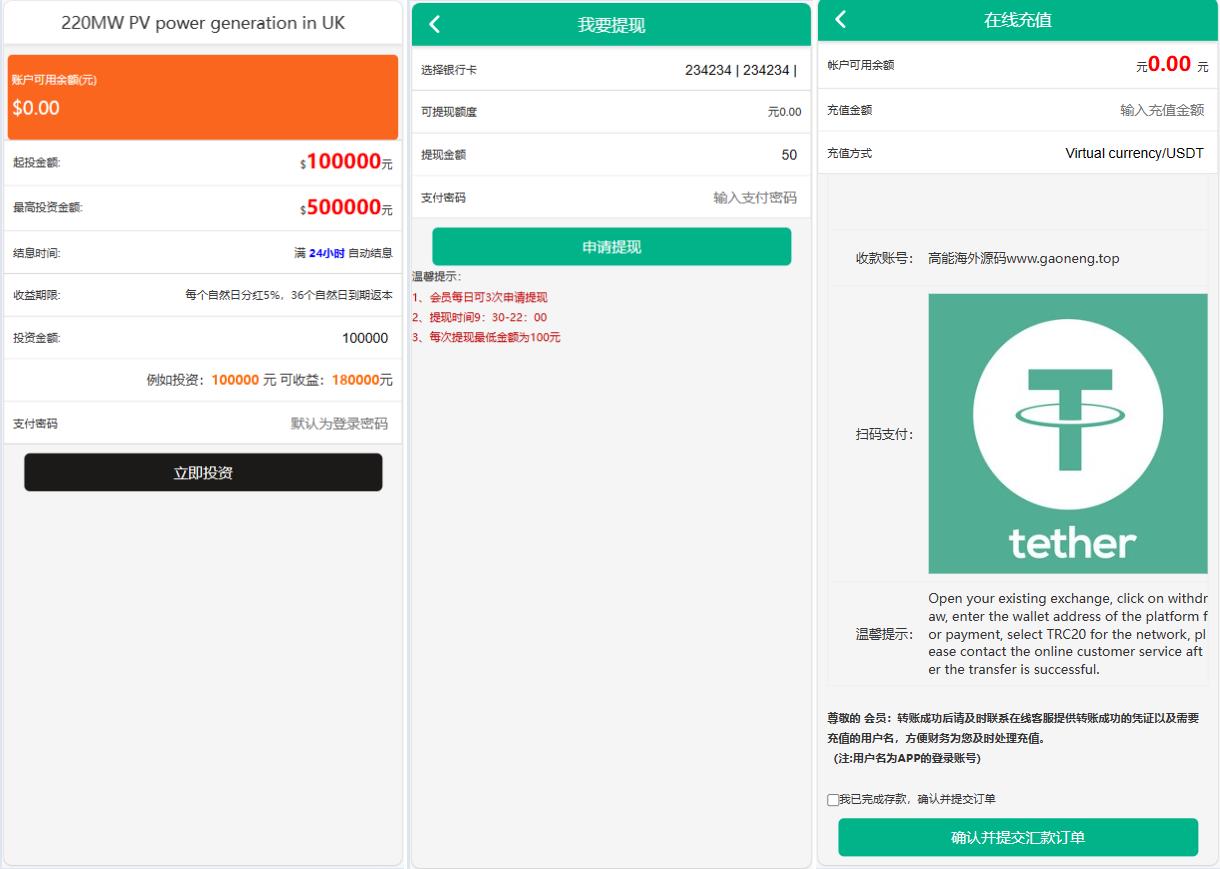Image resolution: width=1220 pixels, height=869 pixels.
Task: Open the 选择银行卡 bank card selector
Action: tap(740, 70)
